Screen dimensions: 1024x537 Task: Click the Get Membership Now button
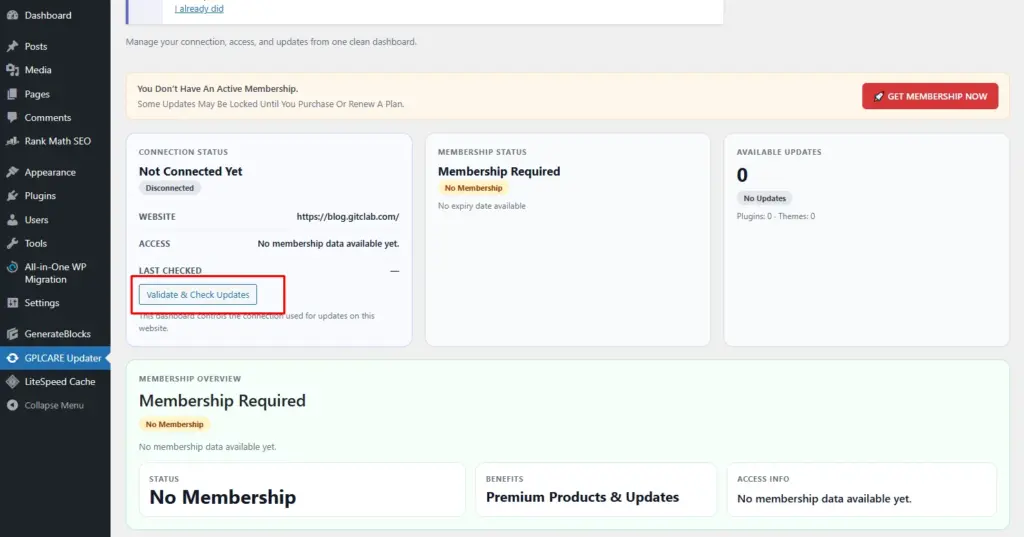point(930,96)
